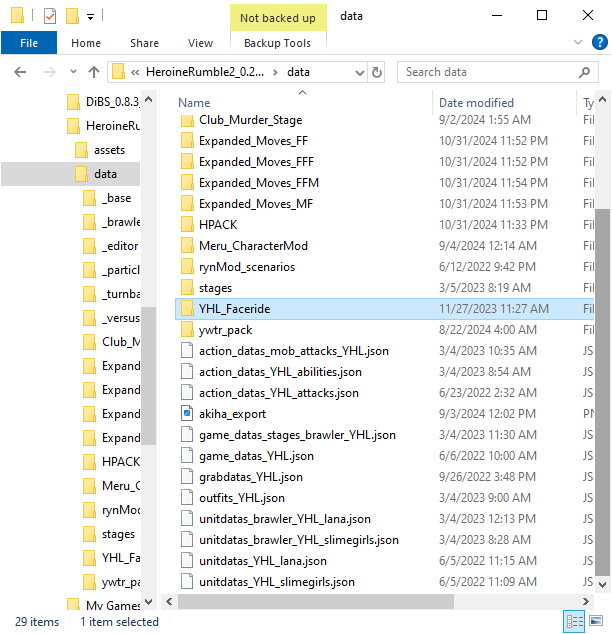Switch to the Share ribbon tab
Image resolution: width=612 pixels, height=634 pixels.
tap(144, 43)
